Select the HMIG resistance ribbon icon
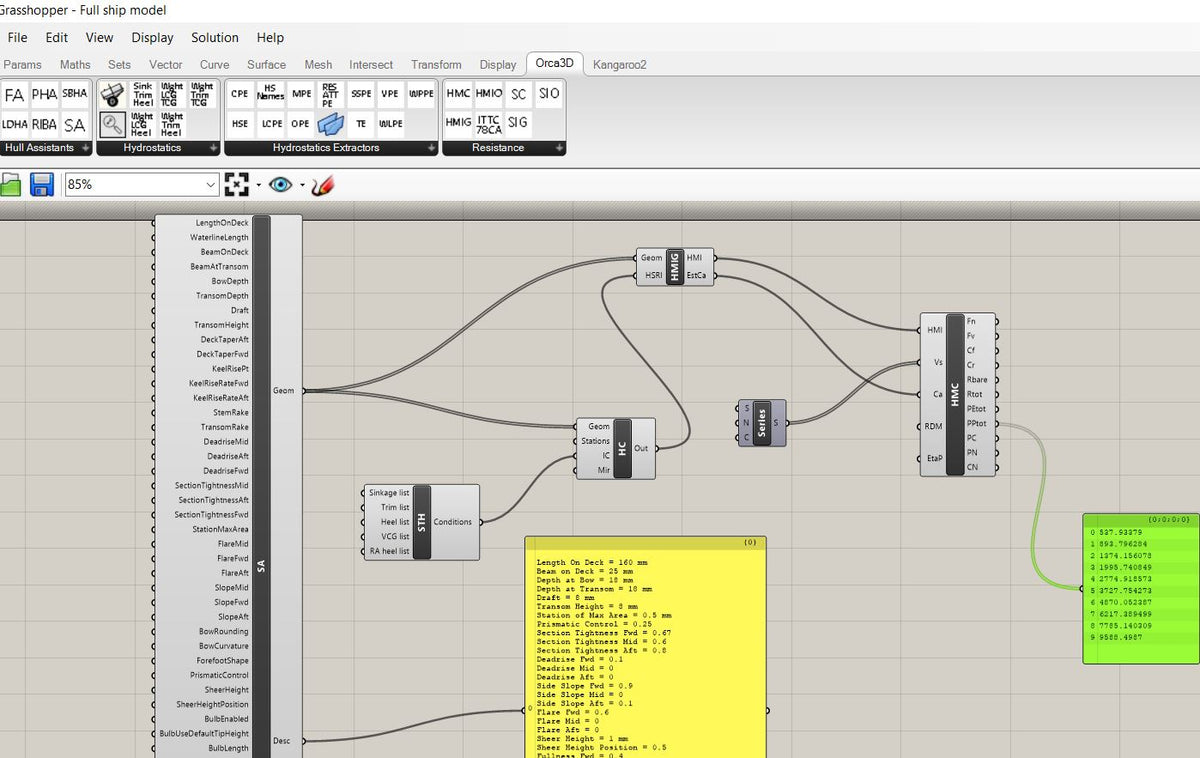Screen dimensions: 1200x758 pyautogui.click(x=458, y=123)
